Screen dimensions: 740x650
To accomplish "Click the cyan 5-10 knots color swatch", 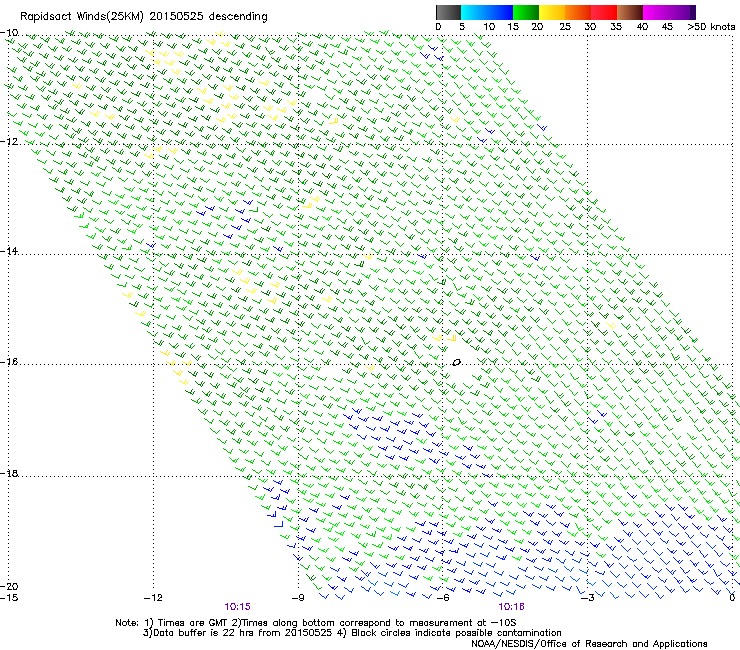I will 473,12.
